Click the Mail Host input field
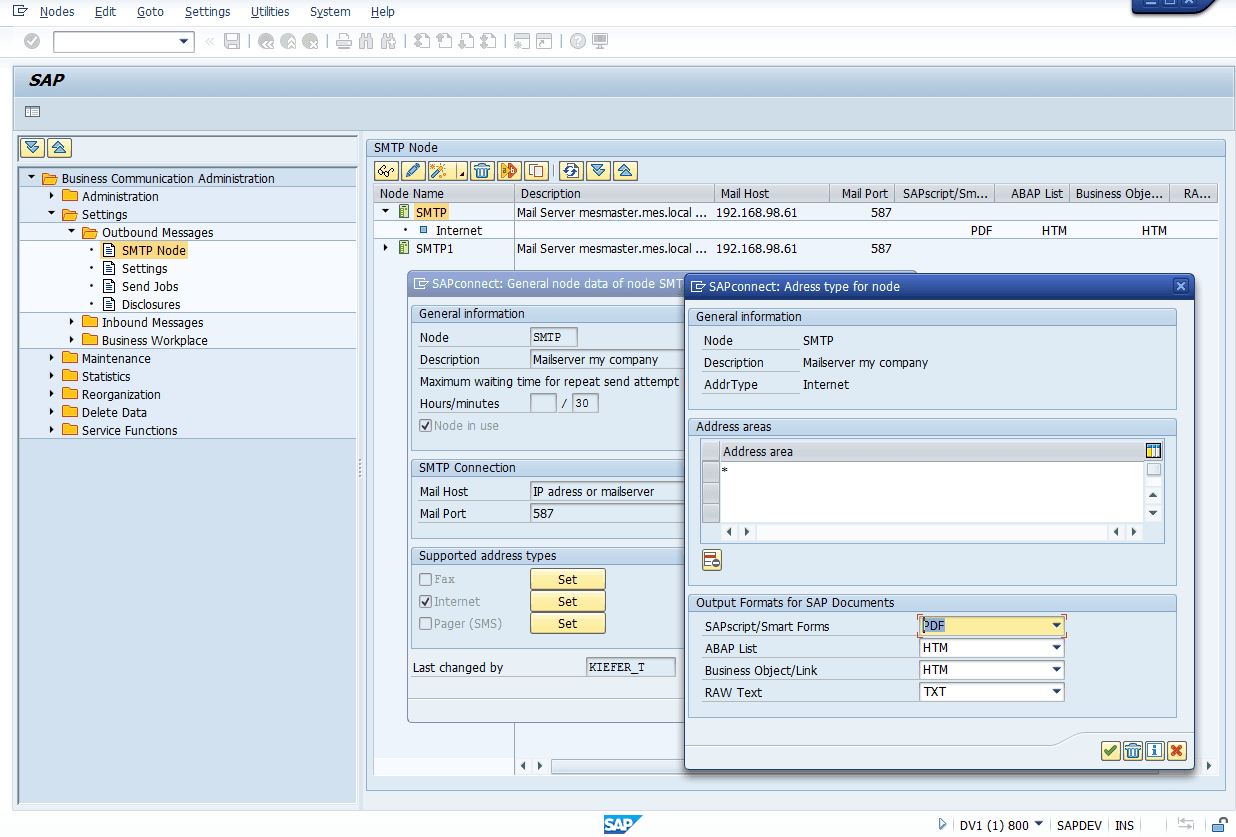The image size is (1236, 837). point(607,492)
